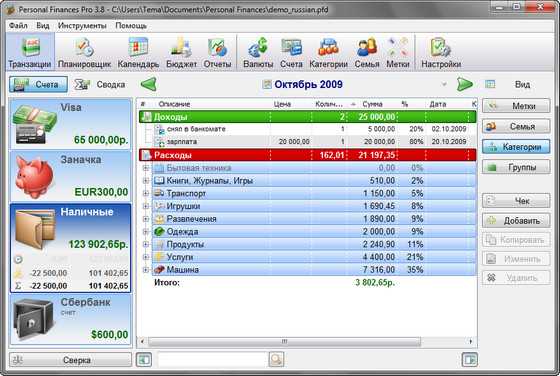Click the search magnifier icon
Image resolution: width=560 pixels, height=376 pixels.
coord(276,359)
